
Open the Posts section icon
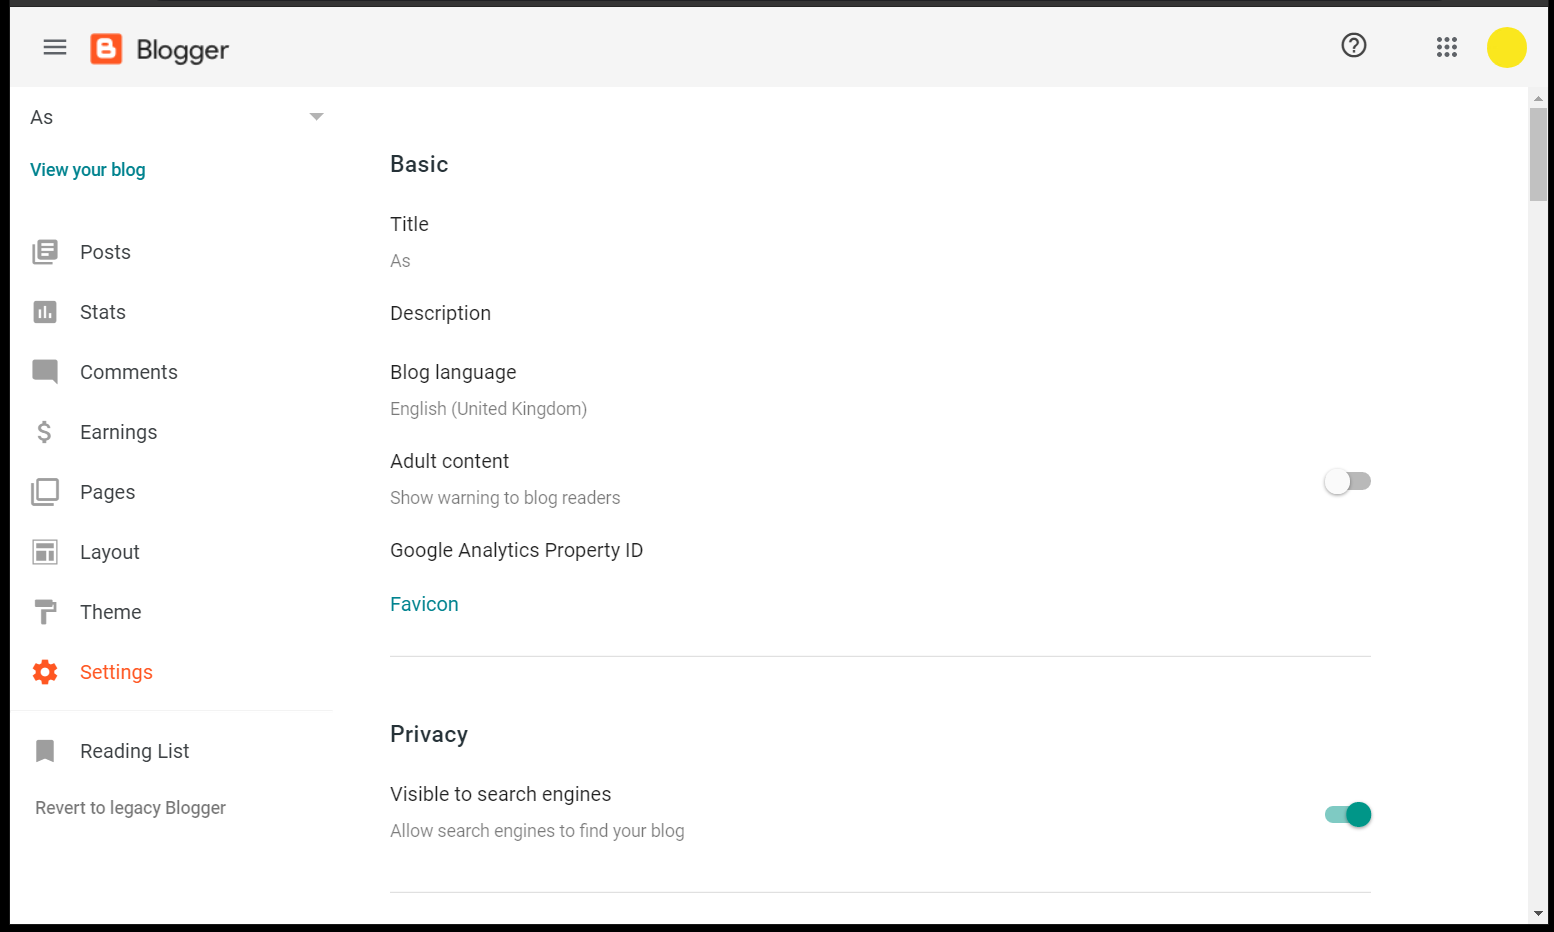pos(45,251)
